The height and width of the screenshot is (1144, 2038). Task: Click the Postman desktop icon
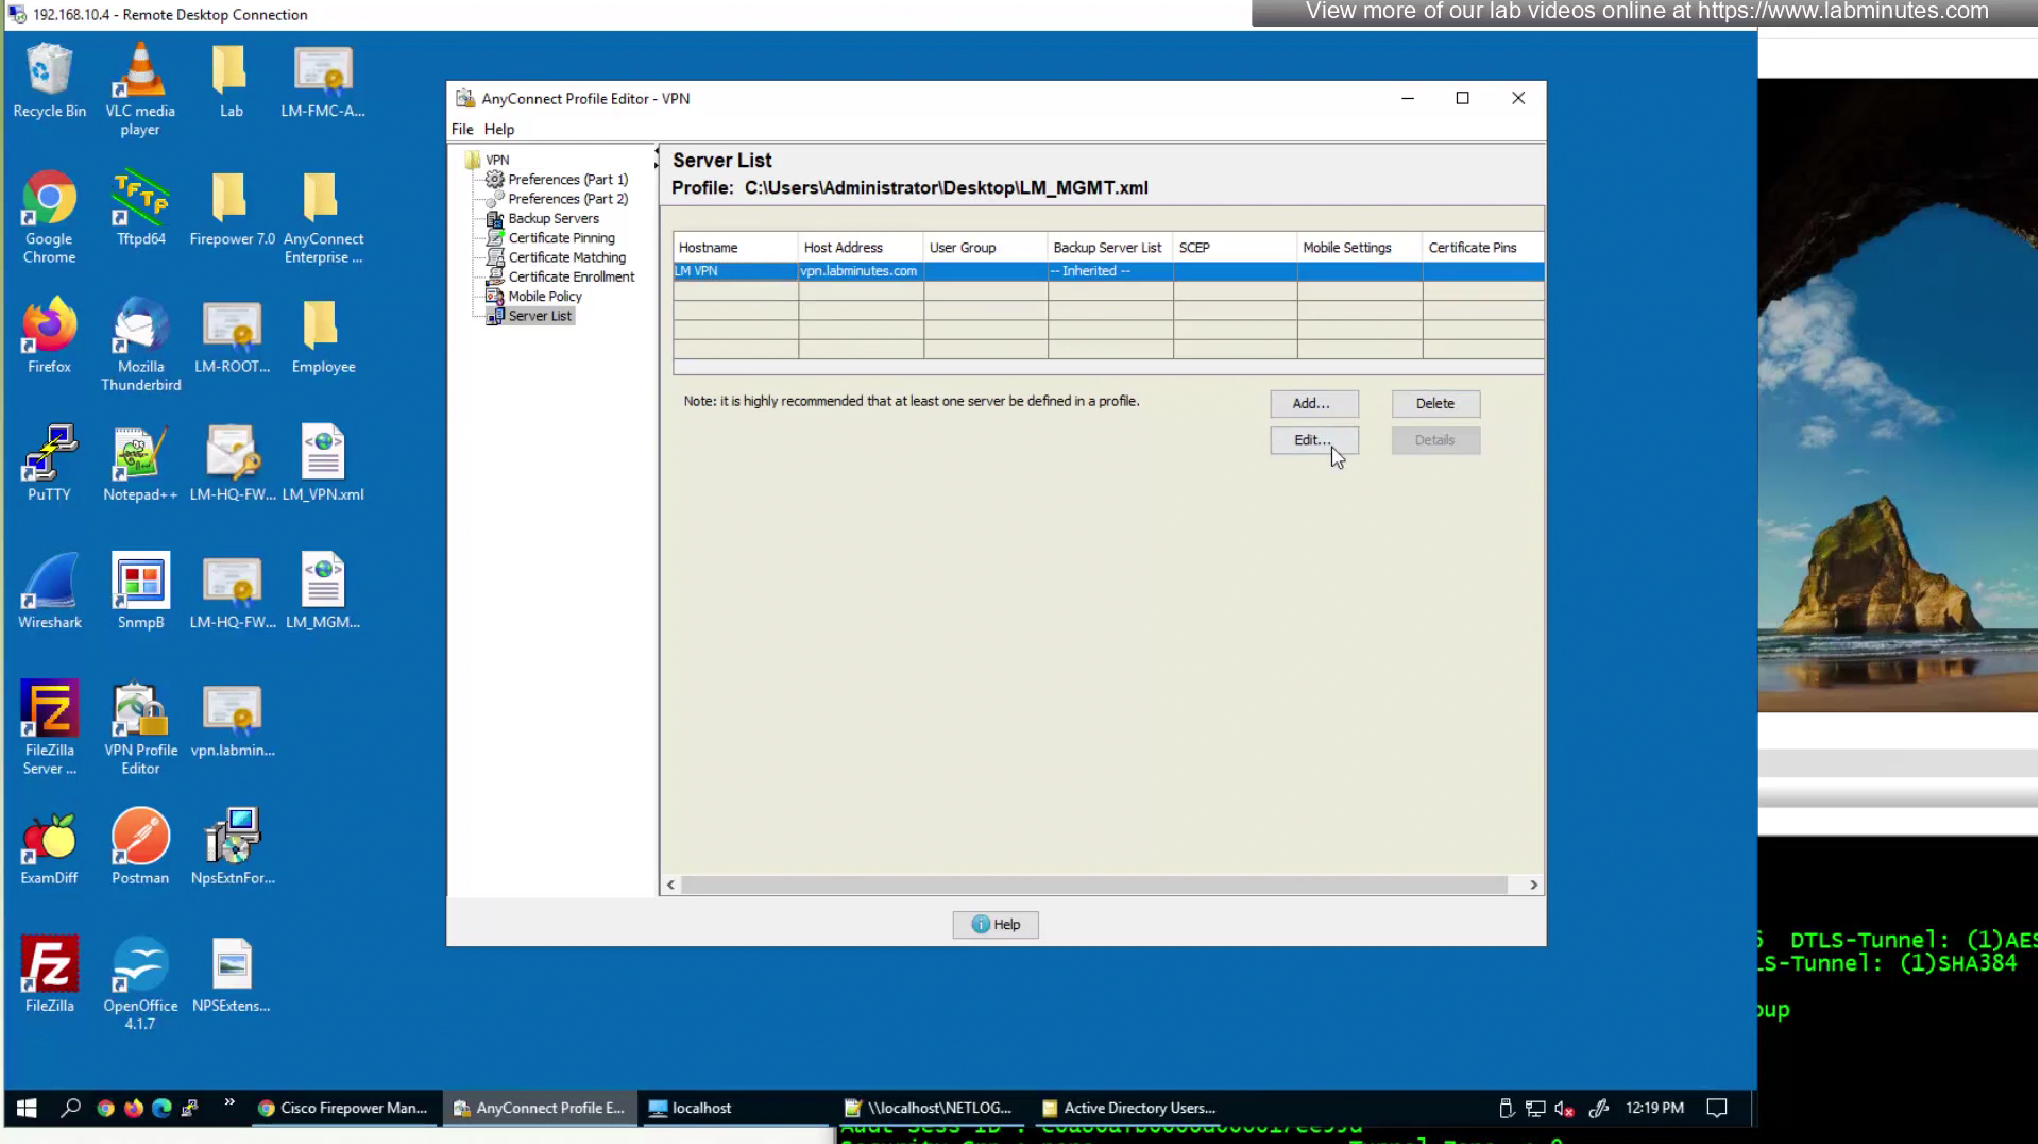coord(140,845)
